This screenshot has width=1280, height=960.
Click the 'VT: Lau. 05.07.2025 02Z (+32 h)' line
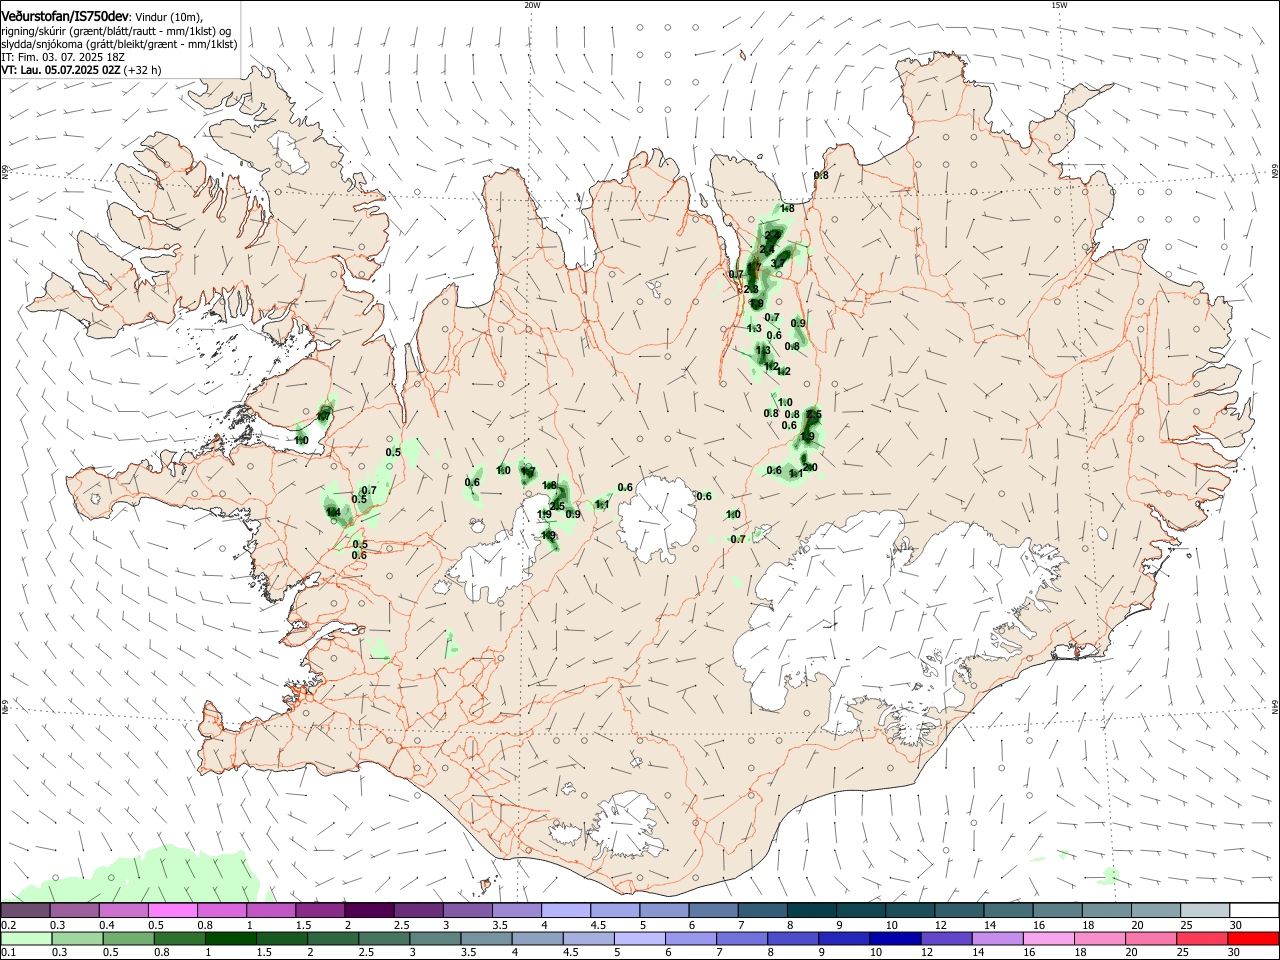(81, 71)
